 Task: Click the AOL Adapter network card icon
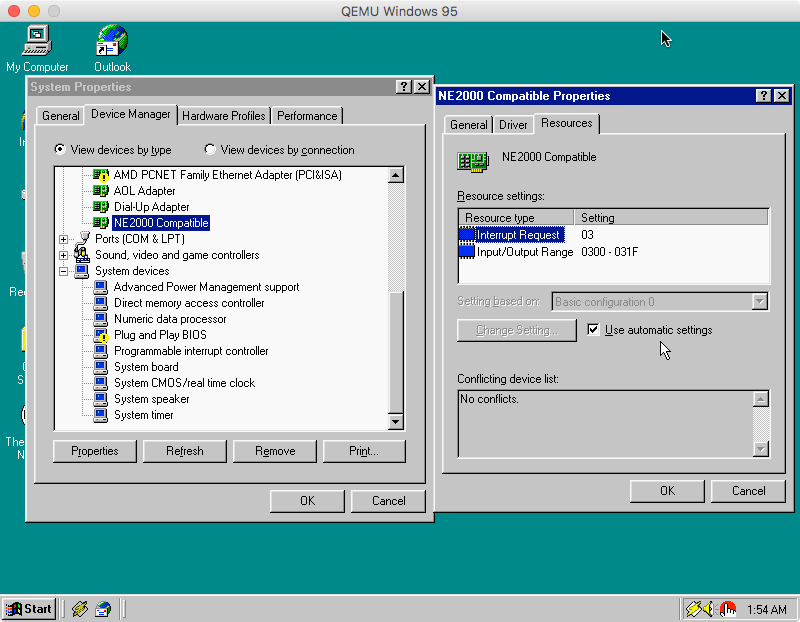(x=101, y=191)
